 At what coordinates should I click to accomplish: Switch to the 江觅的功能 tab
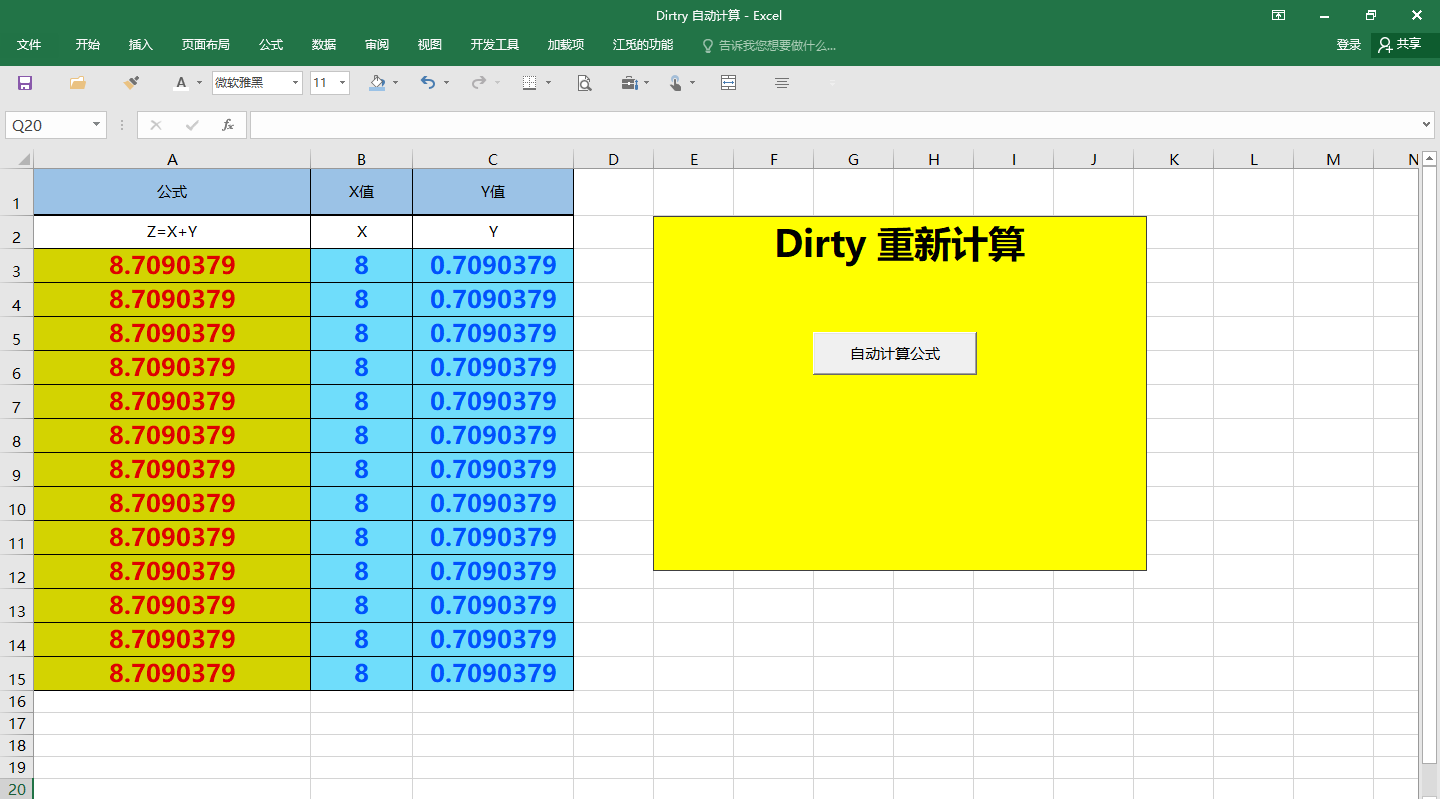click(x=643, y=45)
